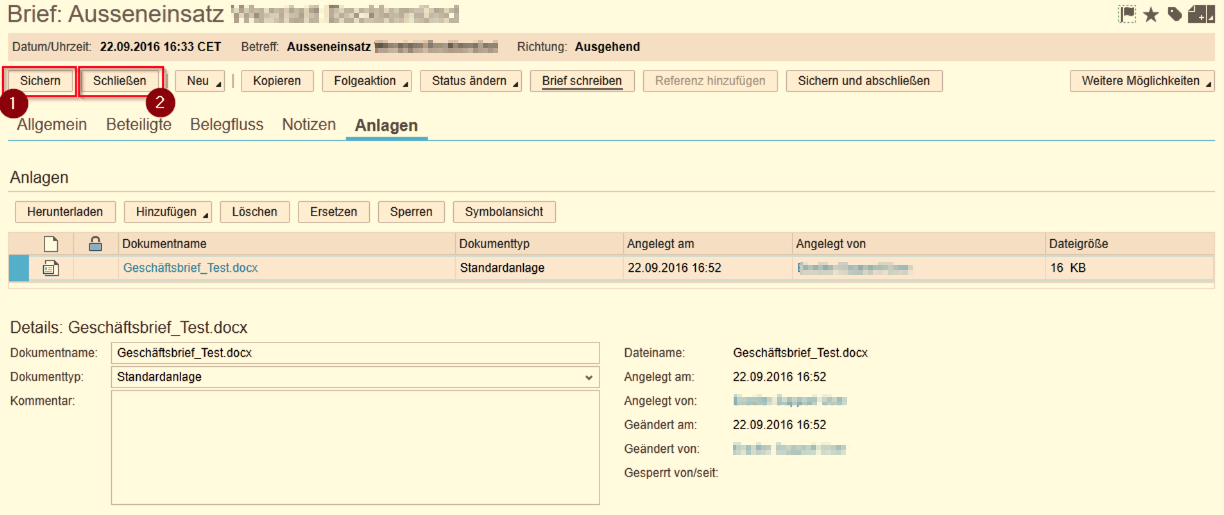Switch to Symbolansicht view

[x=504, y=212]
